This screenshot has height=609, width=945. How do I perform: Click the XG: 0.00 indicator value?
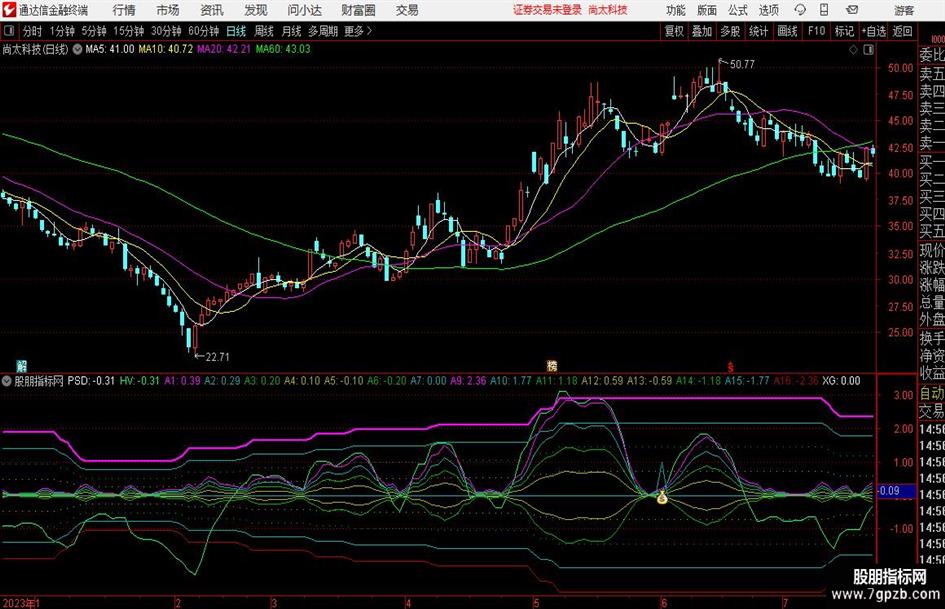841,380
